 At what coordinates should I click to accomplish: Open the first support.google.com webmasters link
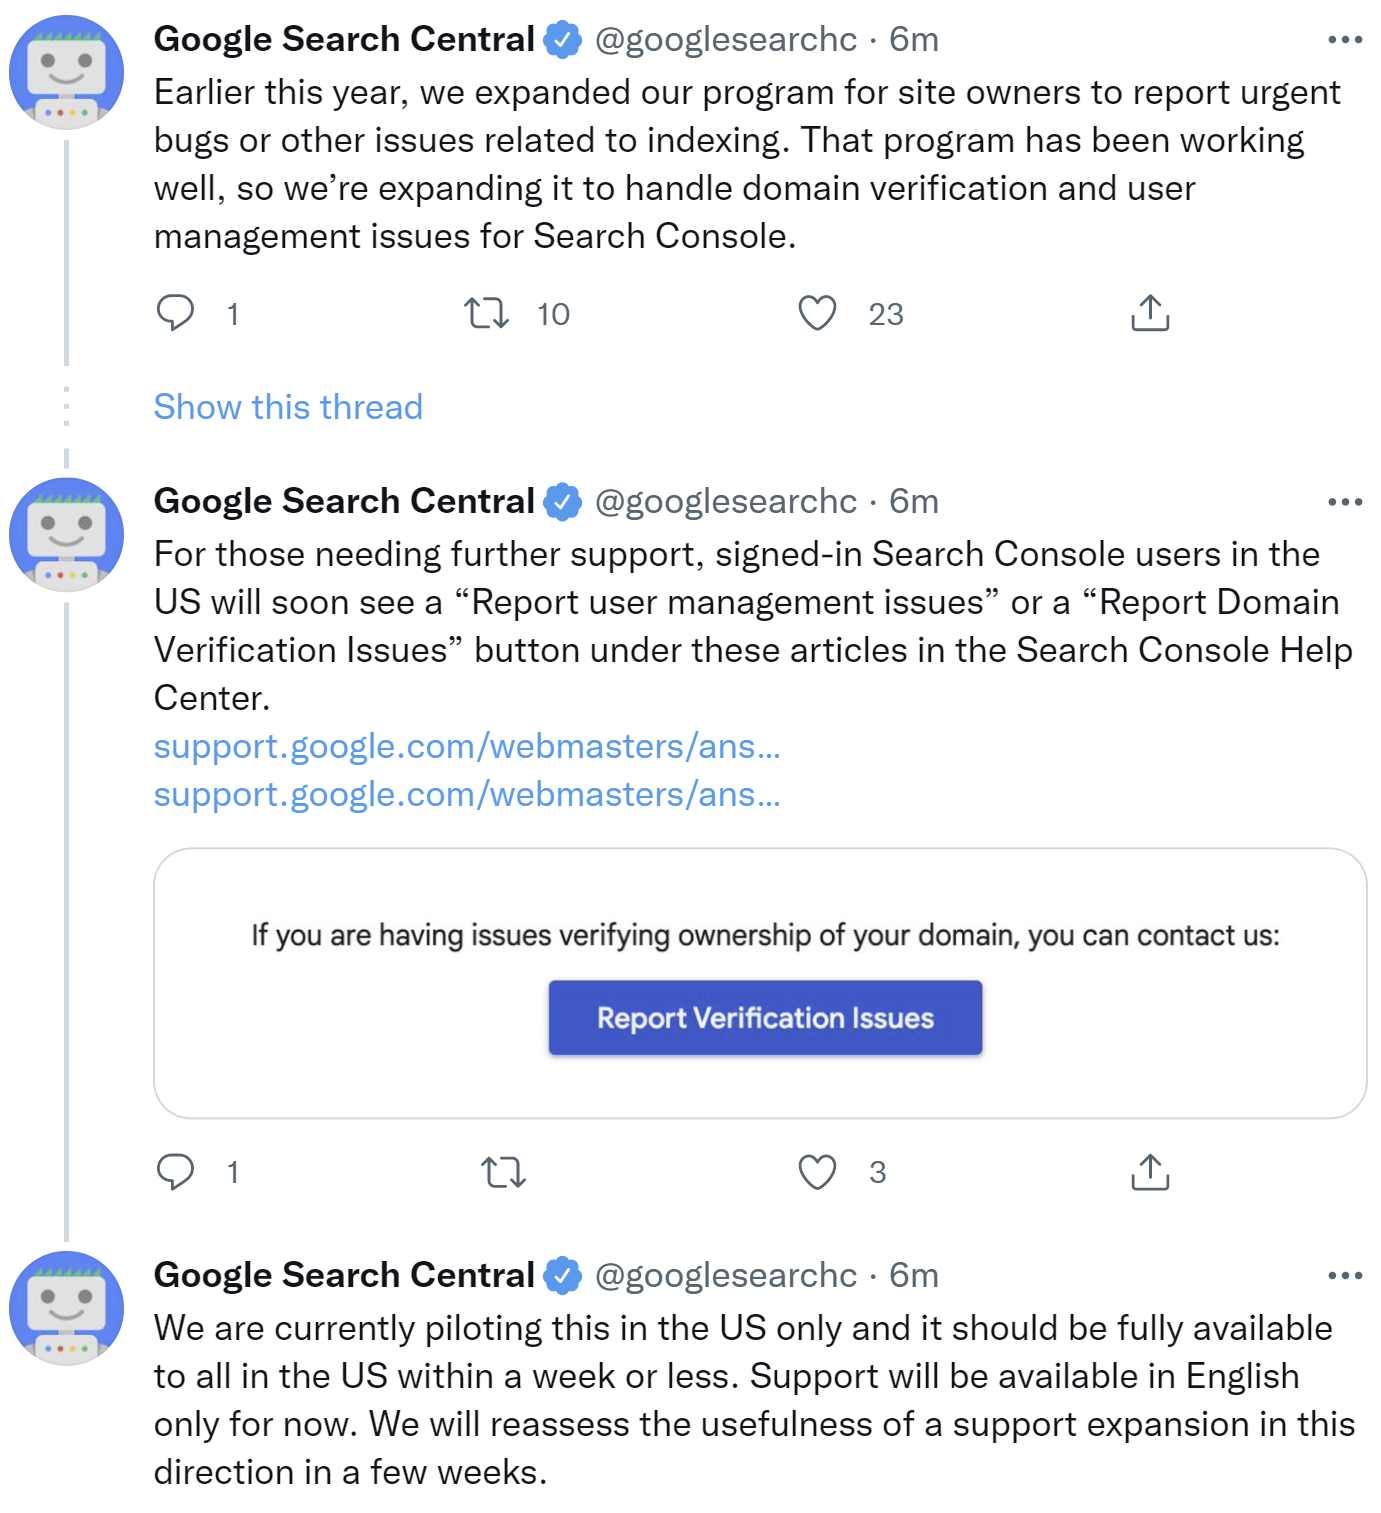(x=467, y=745)
